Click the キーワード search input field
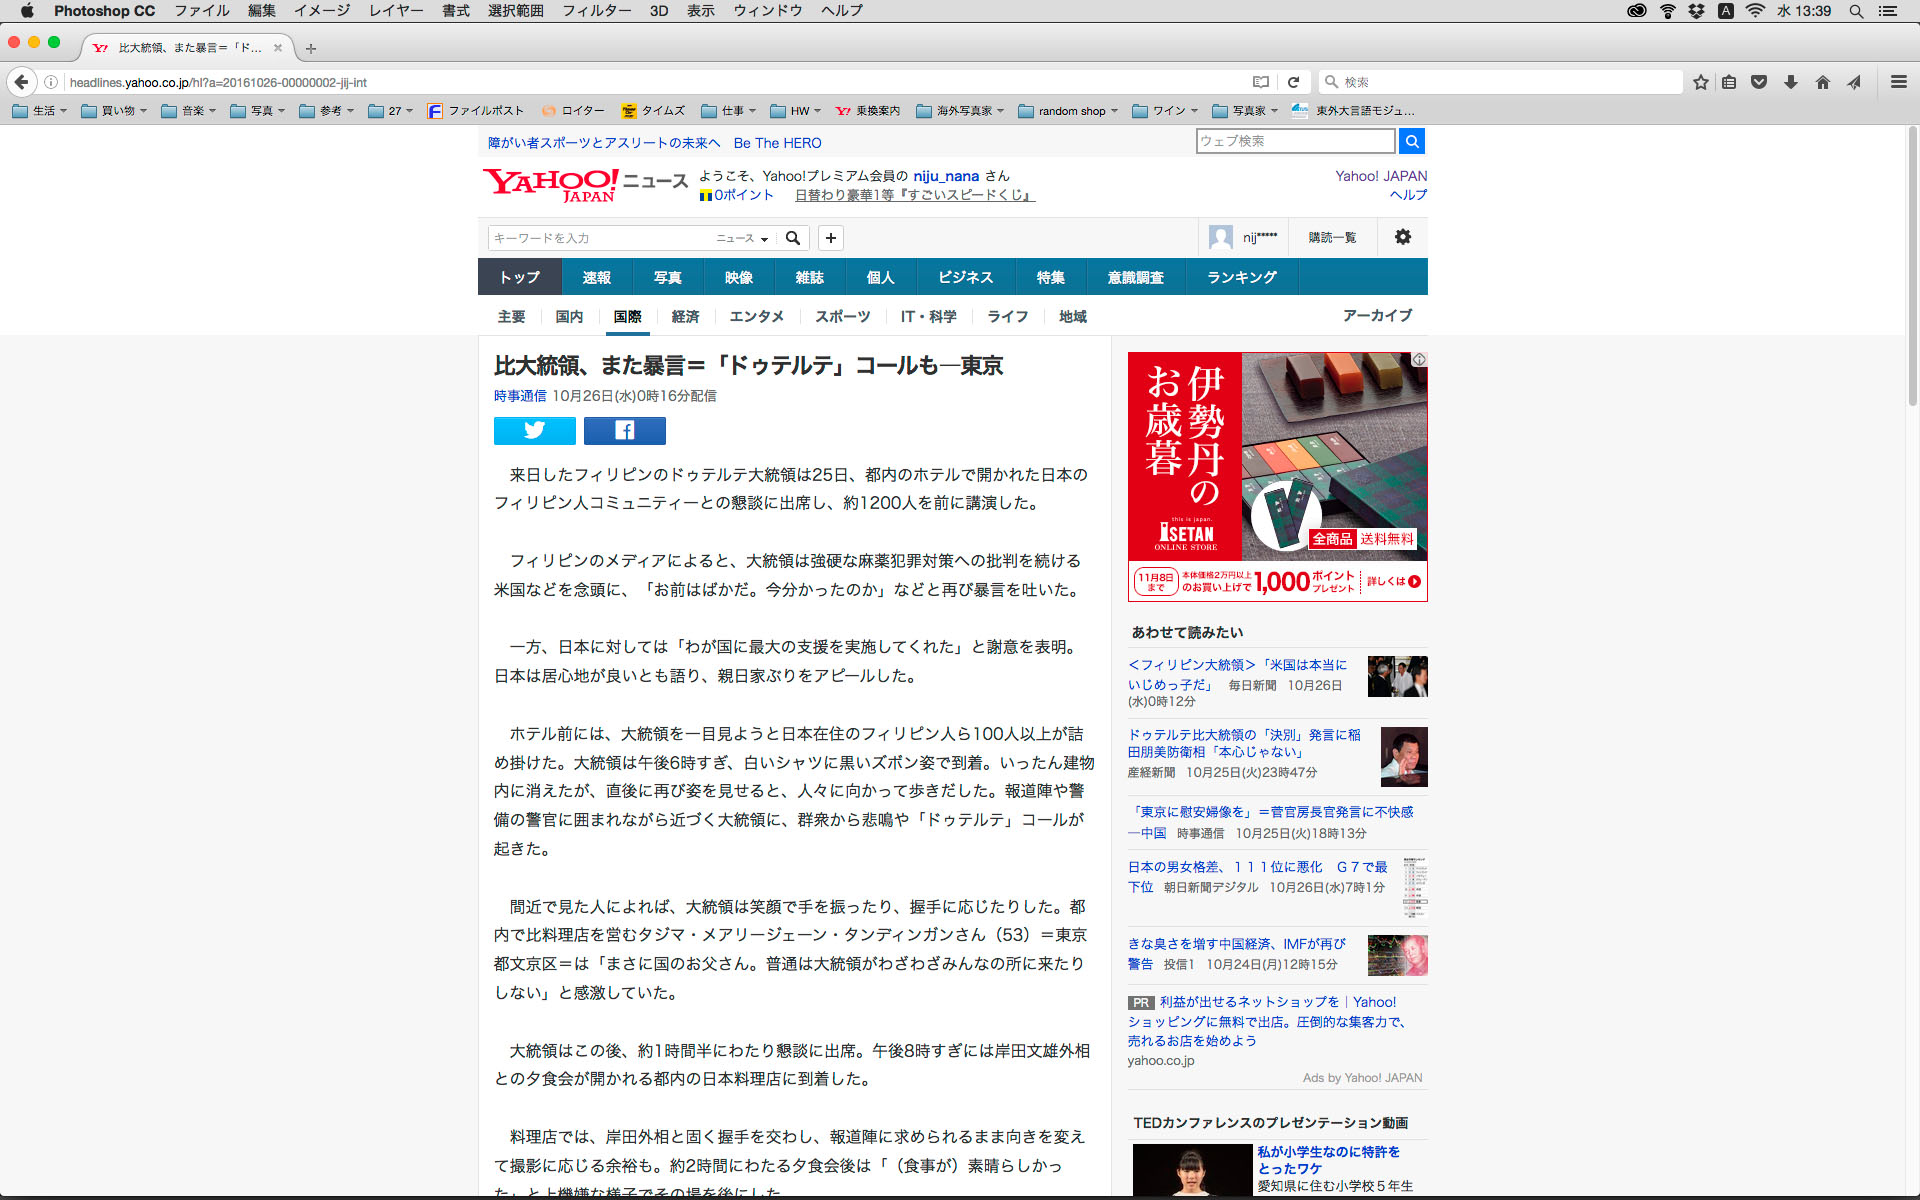The height and width of the screenshot is (1200, 1920). point(600,238)
